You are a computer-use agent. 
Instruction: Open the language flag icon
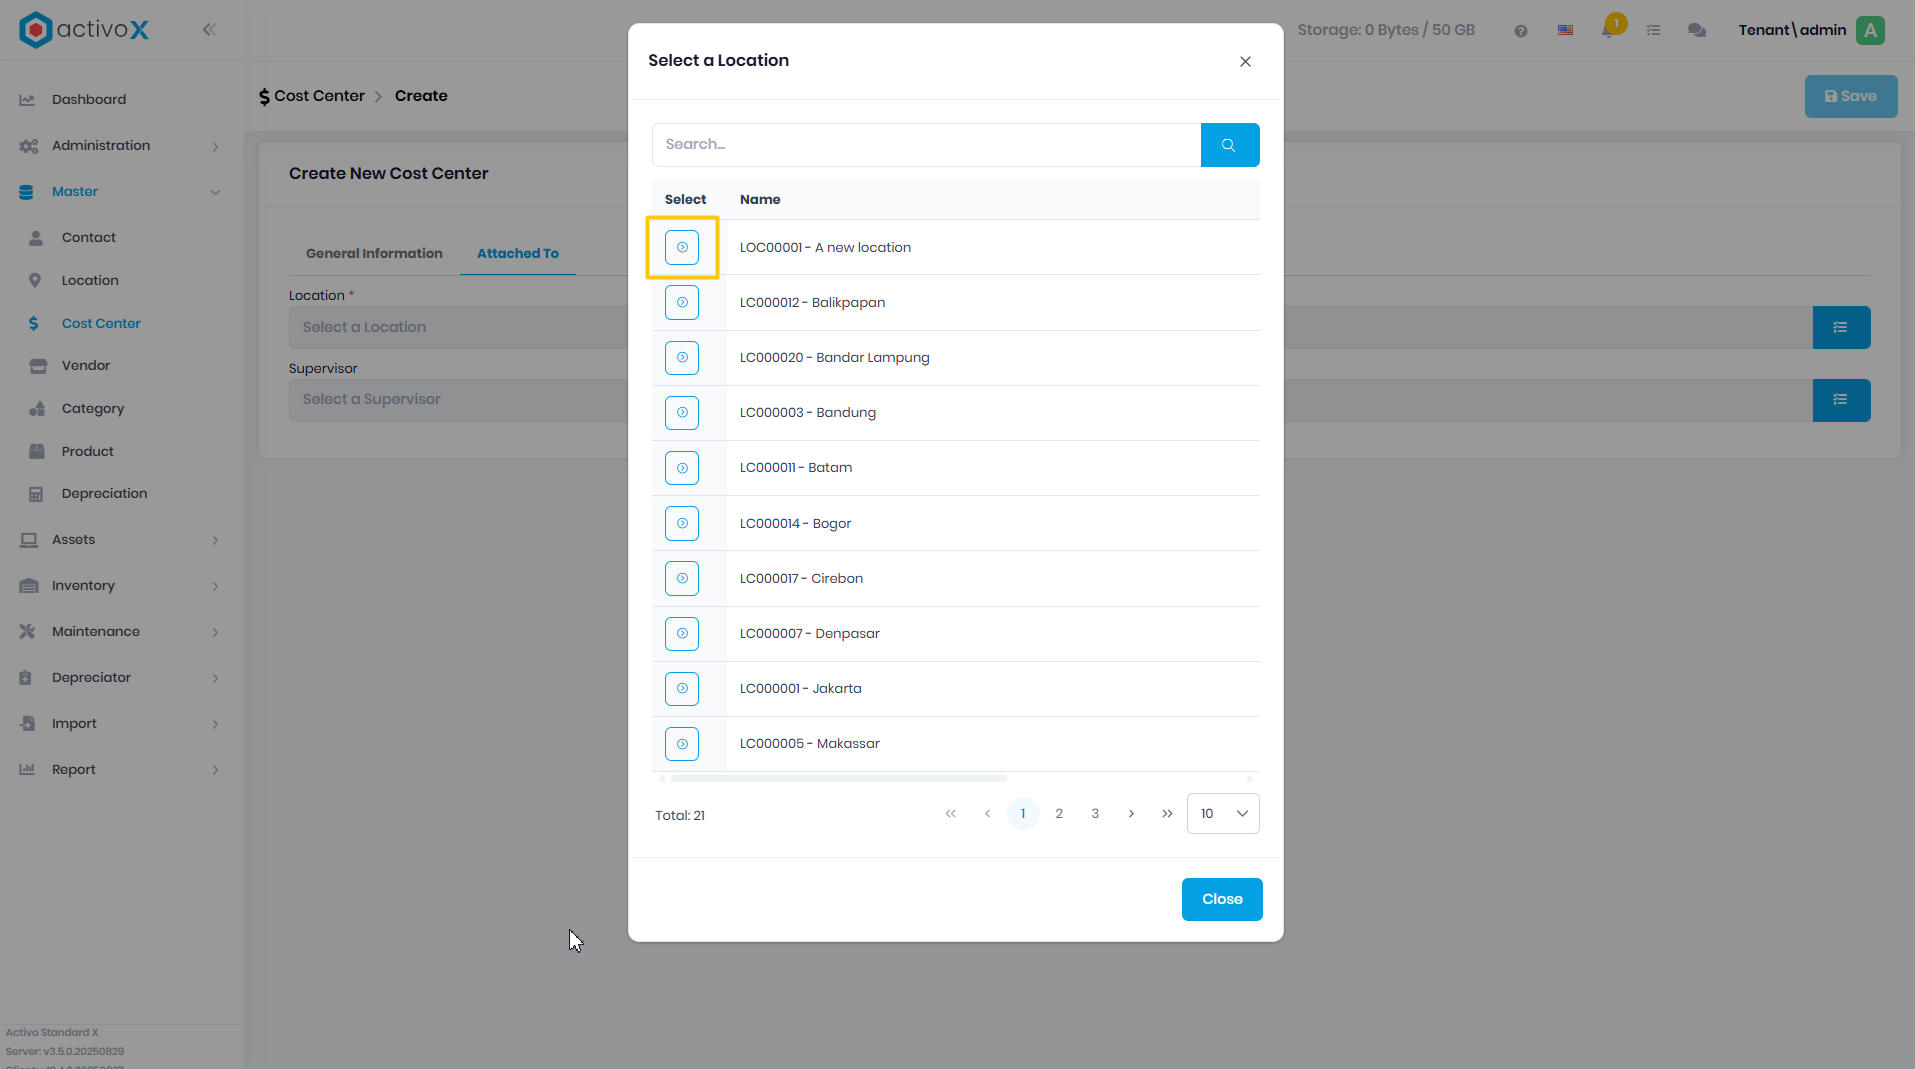pyautogui.click(x=1565, y=30)
